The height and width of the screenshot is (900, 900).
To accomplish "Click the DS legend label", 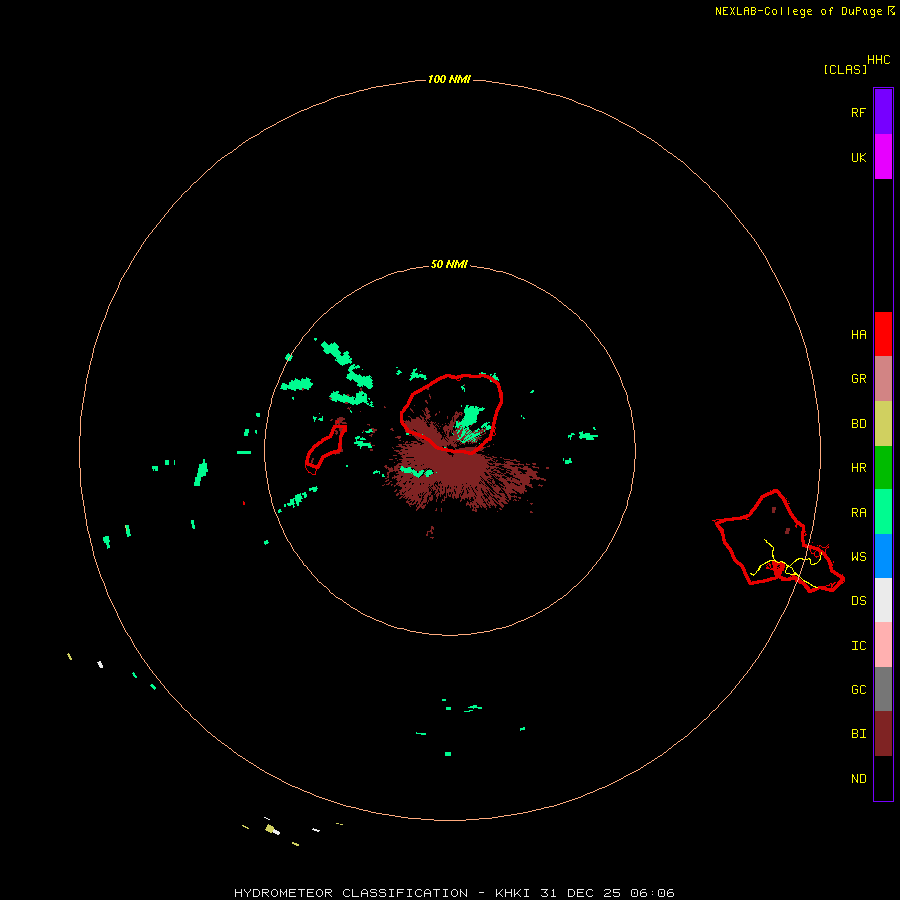I will [x=858, y=601].
